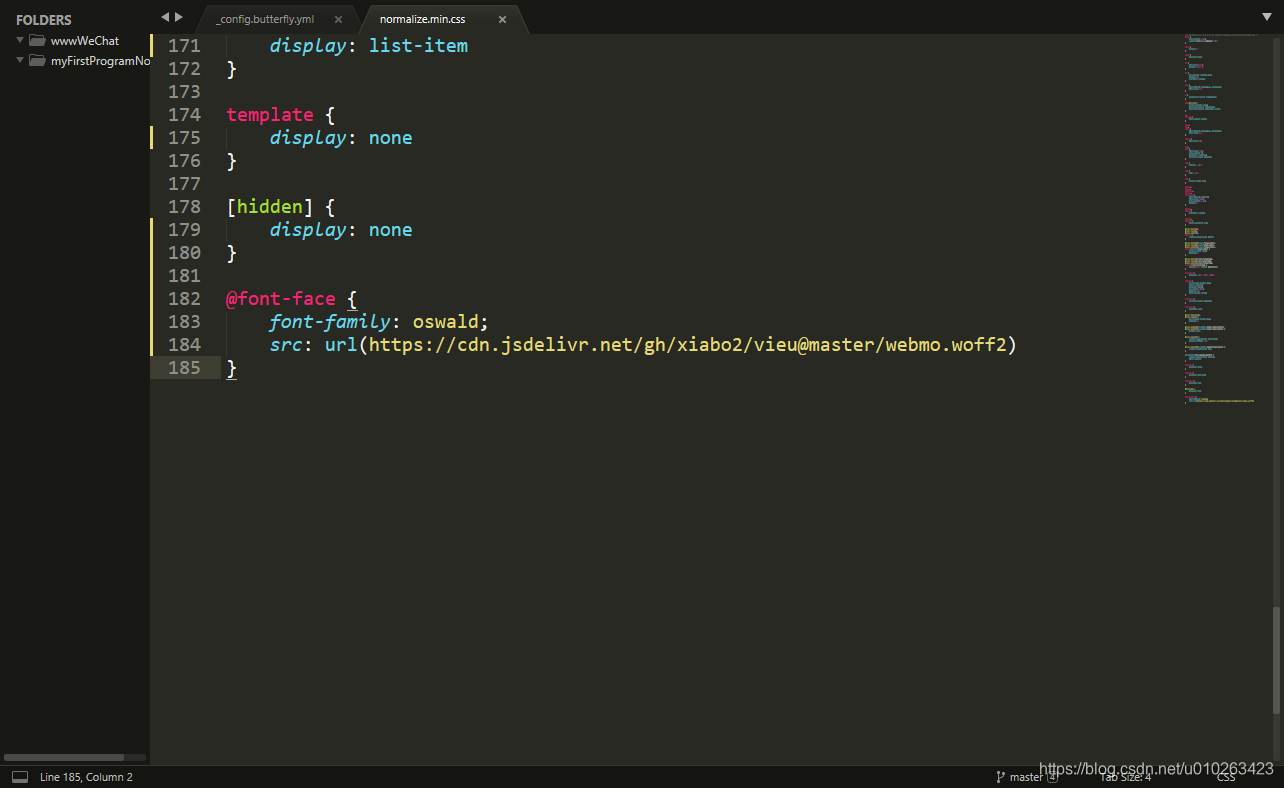Screen dimensions: 1284x788
Task: Click the '@font-face' rule on line 182
Action: point(281,299)
